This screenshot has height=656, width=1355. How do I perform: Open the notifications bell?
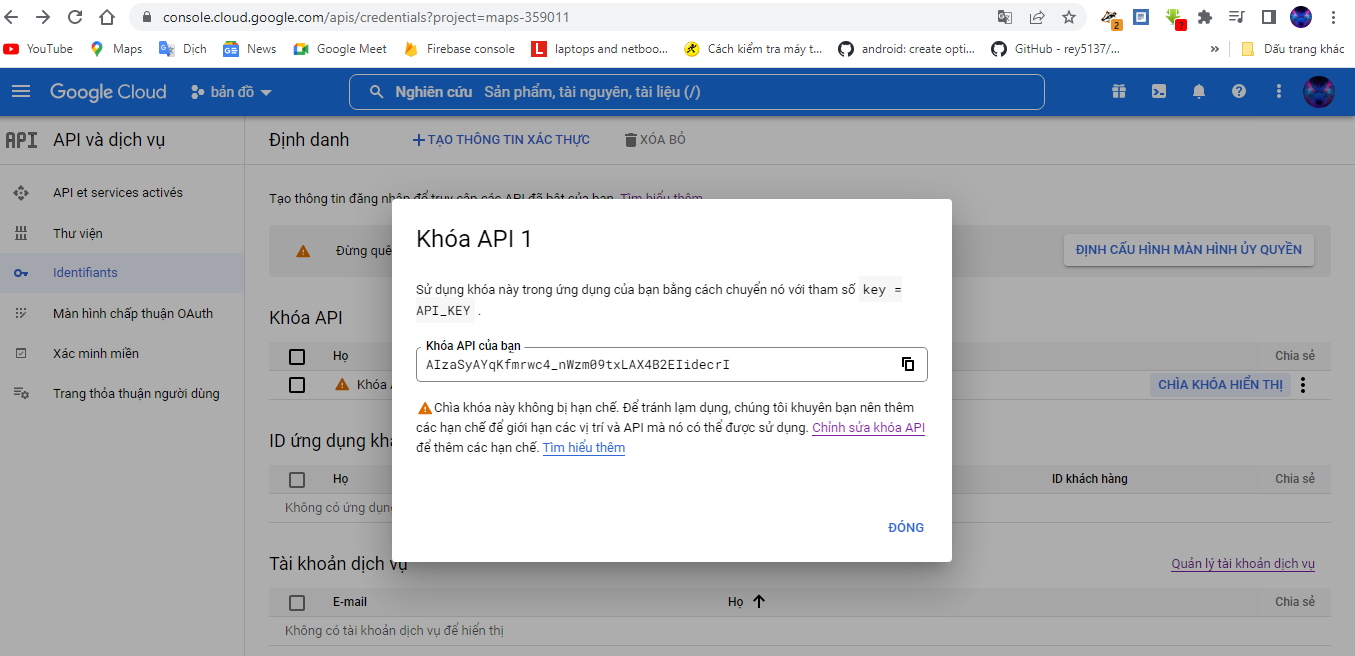[1198, 92]
